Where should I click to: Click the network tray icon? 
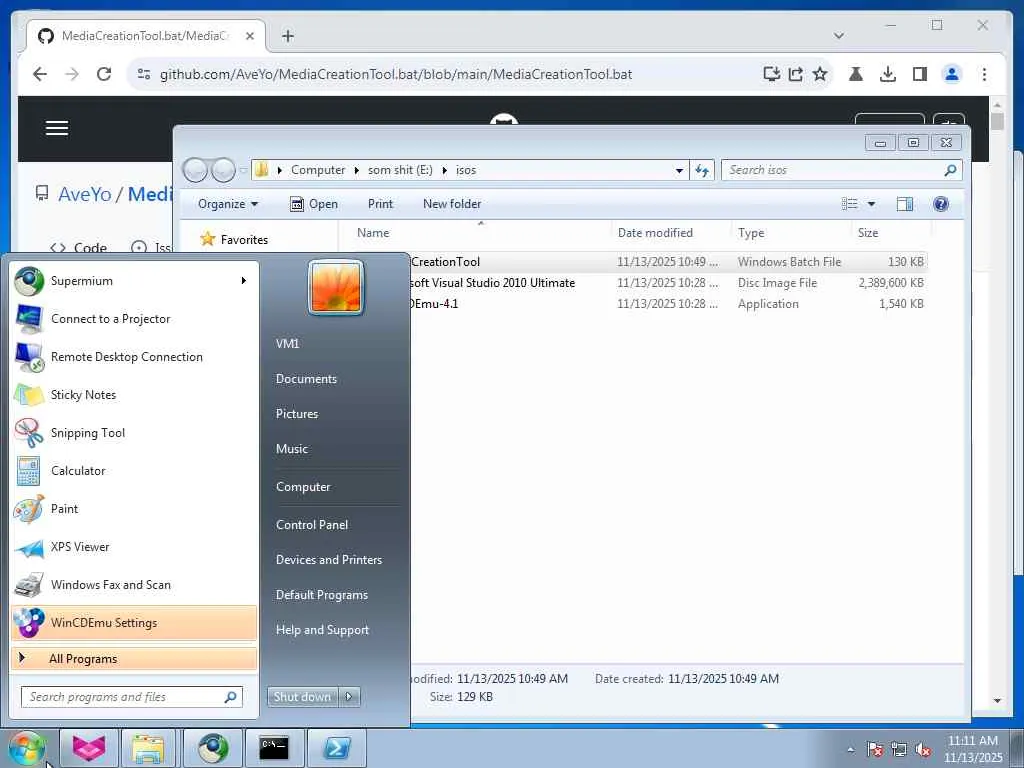pyautogui.click(x=899, y=750)
